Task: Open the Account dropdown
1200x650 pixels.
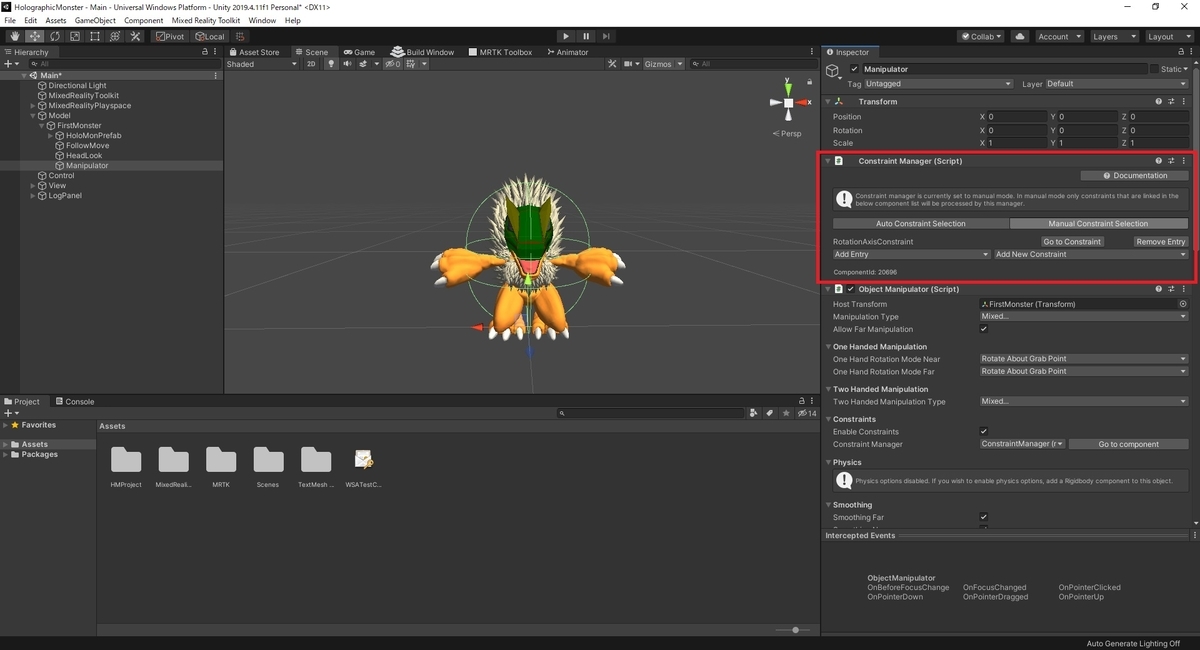Action: [1058, 36]
